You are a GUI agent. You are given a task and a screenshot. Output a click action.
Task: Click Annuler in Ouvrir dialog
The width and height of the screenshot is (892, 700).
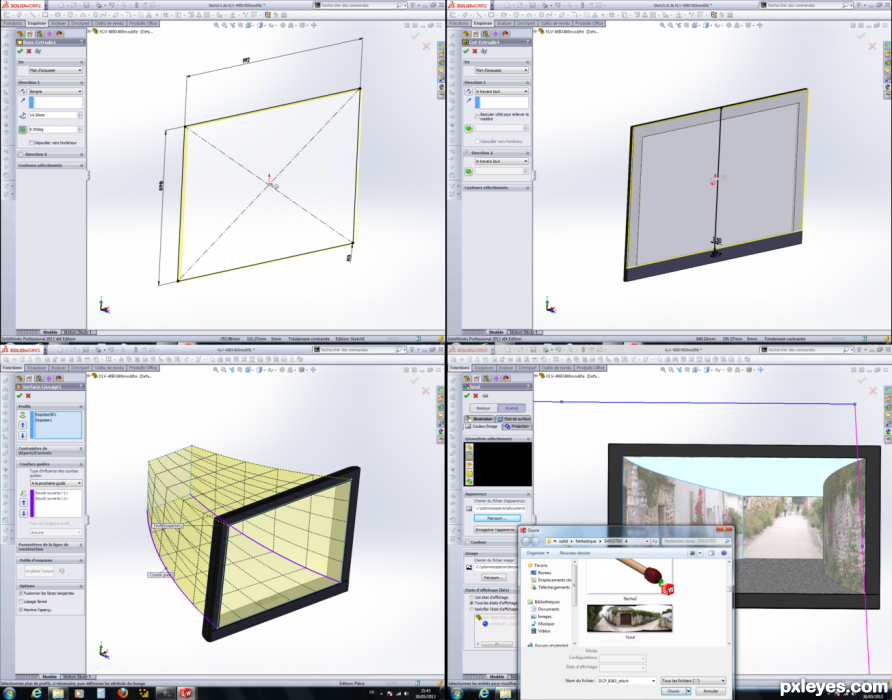tap(711, 691)
